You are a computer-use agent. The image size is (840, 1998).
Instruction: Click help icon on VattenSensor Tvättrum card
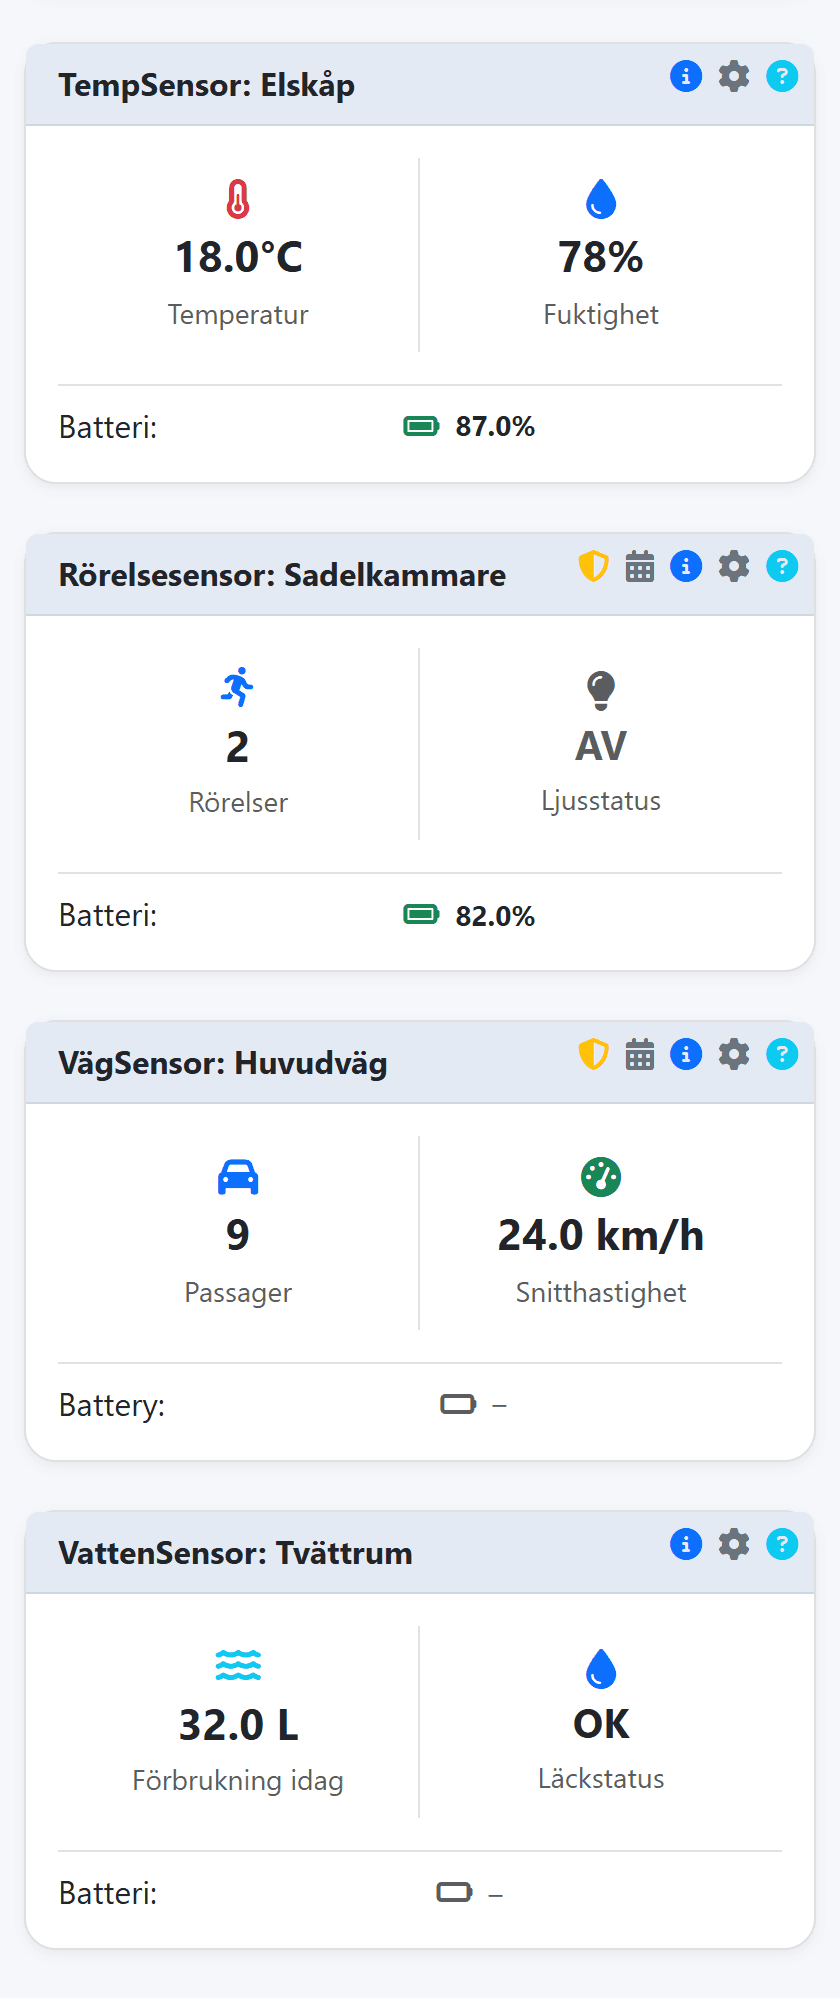point(782,1544)
